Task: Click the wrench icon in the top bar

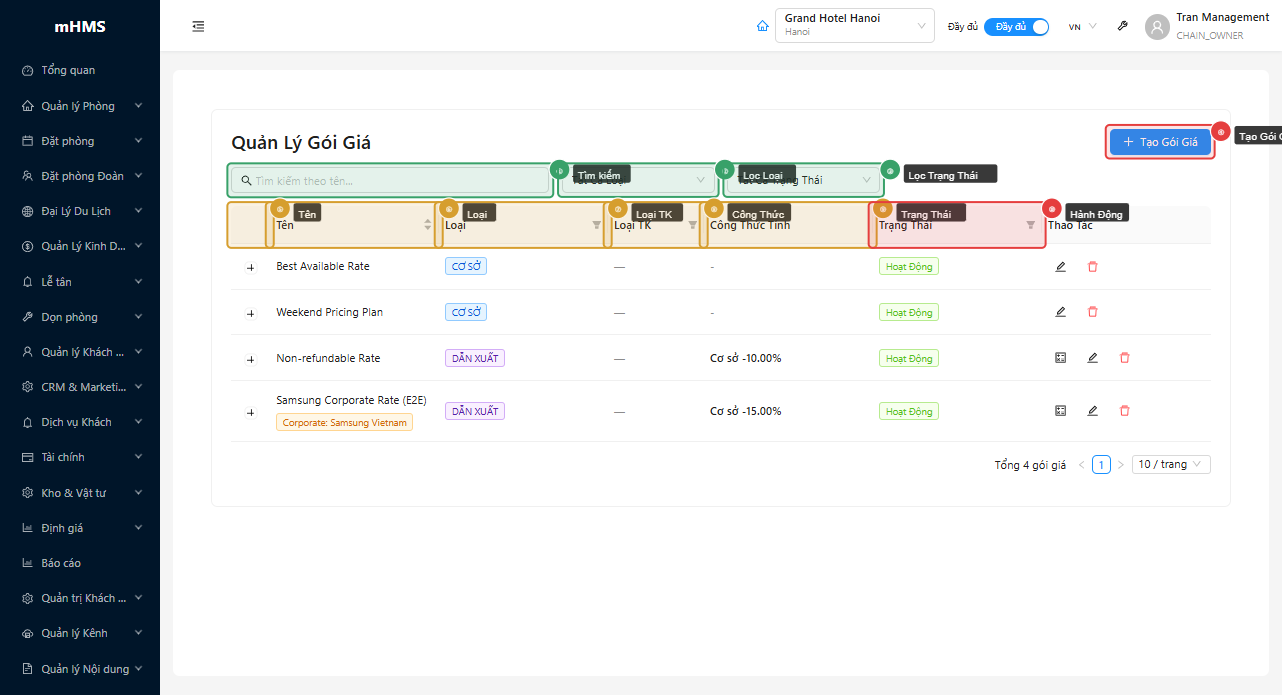Action: click(x=1122, y=27)
